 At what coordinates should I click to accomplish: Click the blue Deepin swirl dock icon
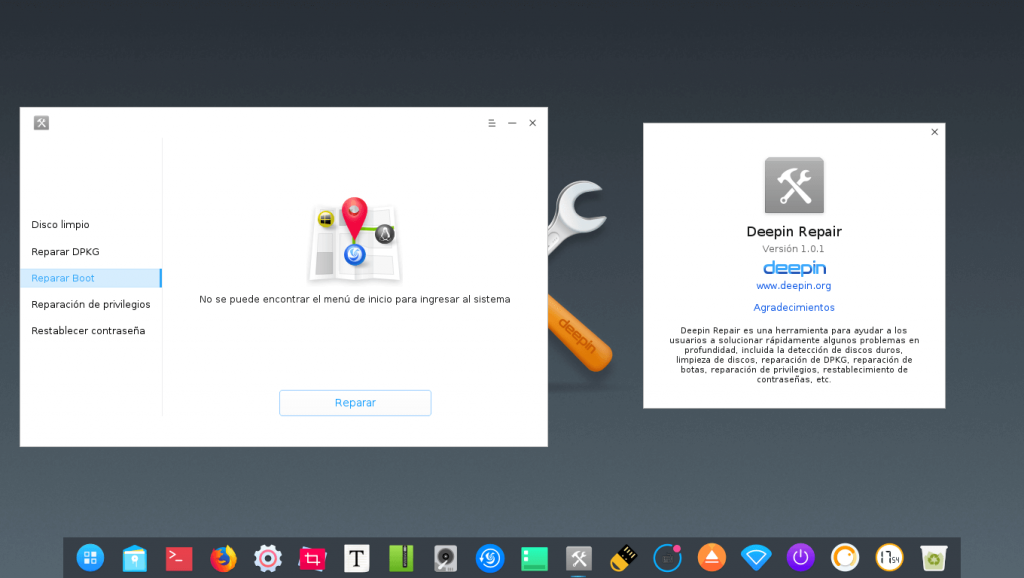[x=490, y=558]
